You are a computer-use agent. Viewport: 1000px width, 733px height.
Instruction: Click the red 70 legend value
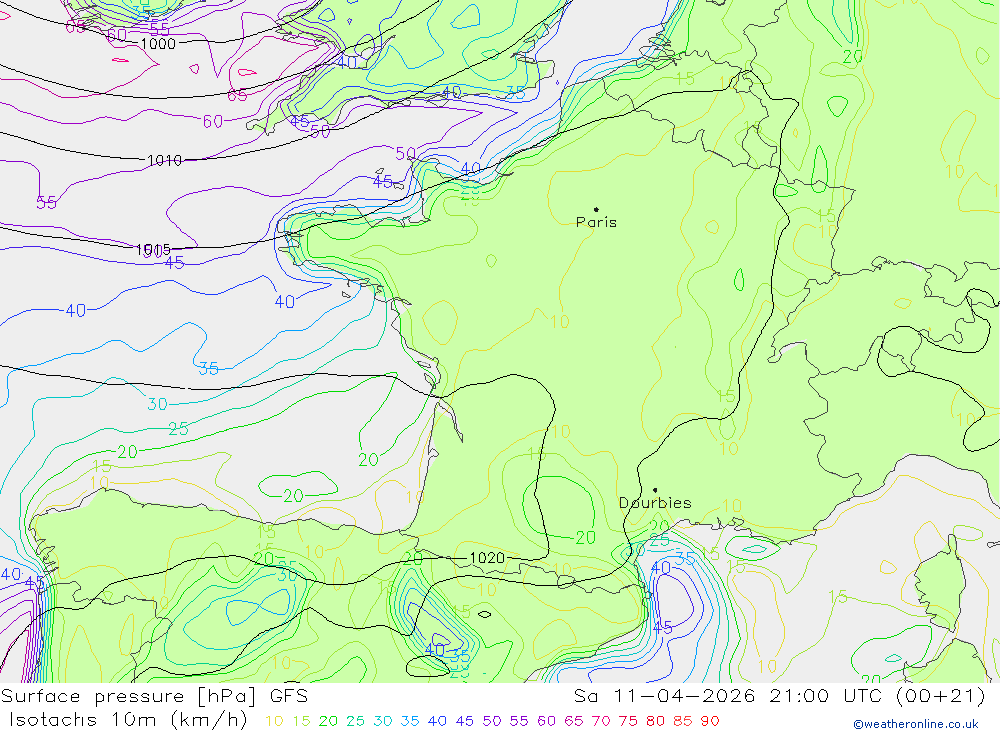(x=601, y=721)
